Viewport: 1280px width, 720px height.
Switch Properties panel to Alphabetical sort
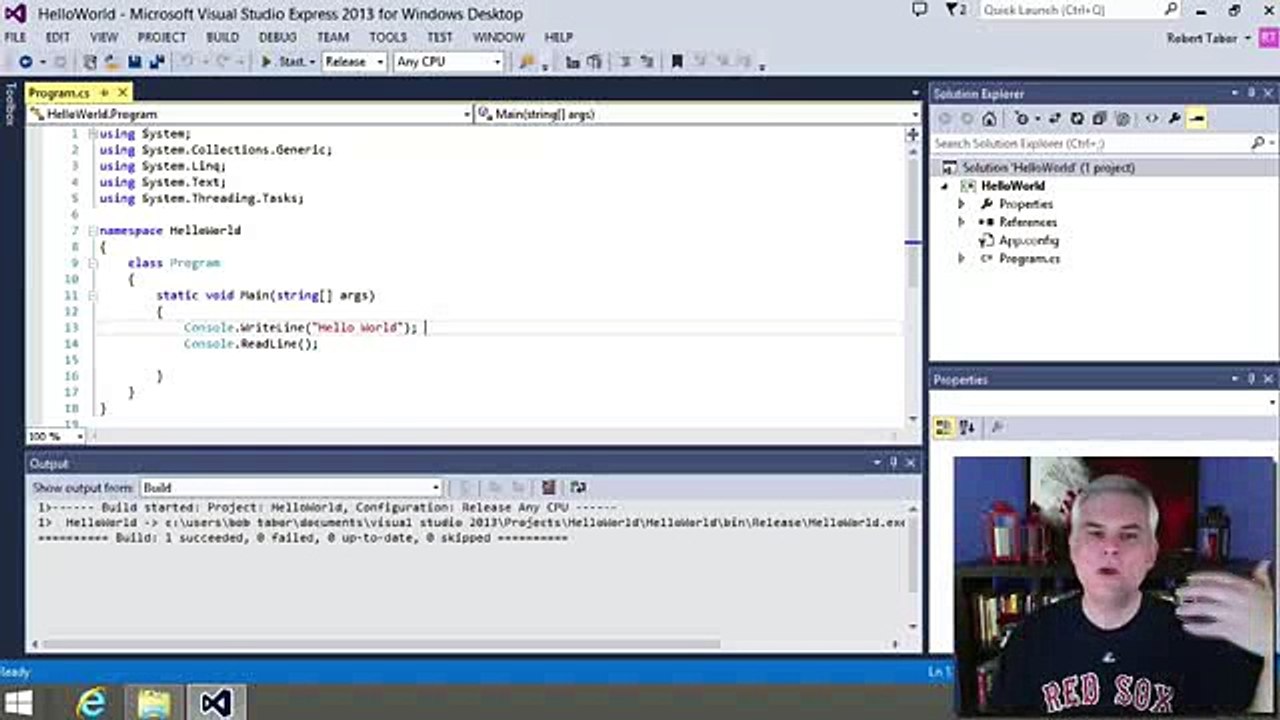pyautogui.click(x=966, y=428)
